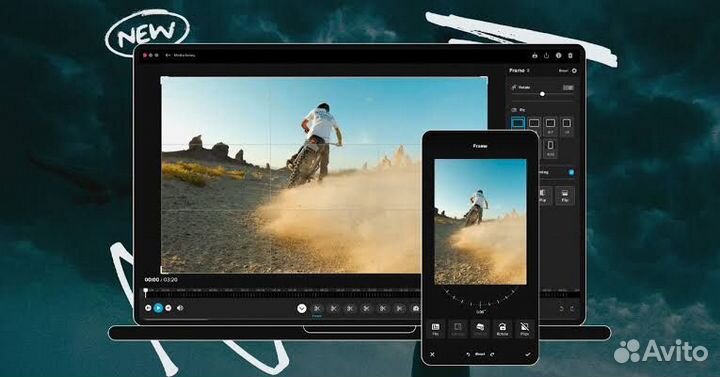Step to the previous frame

coord(148,308)
